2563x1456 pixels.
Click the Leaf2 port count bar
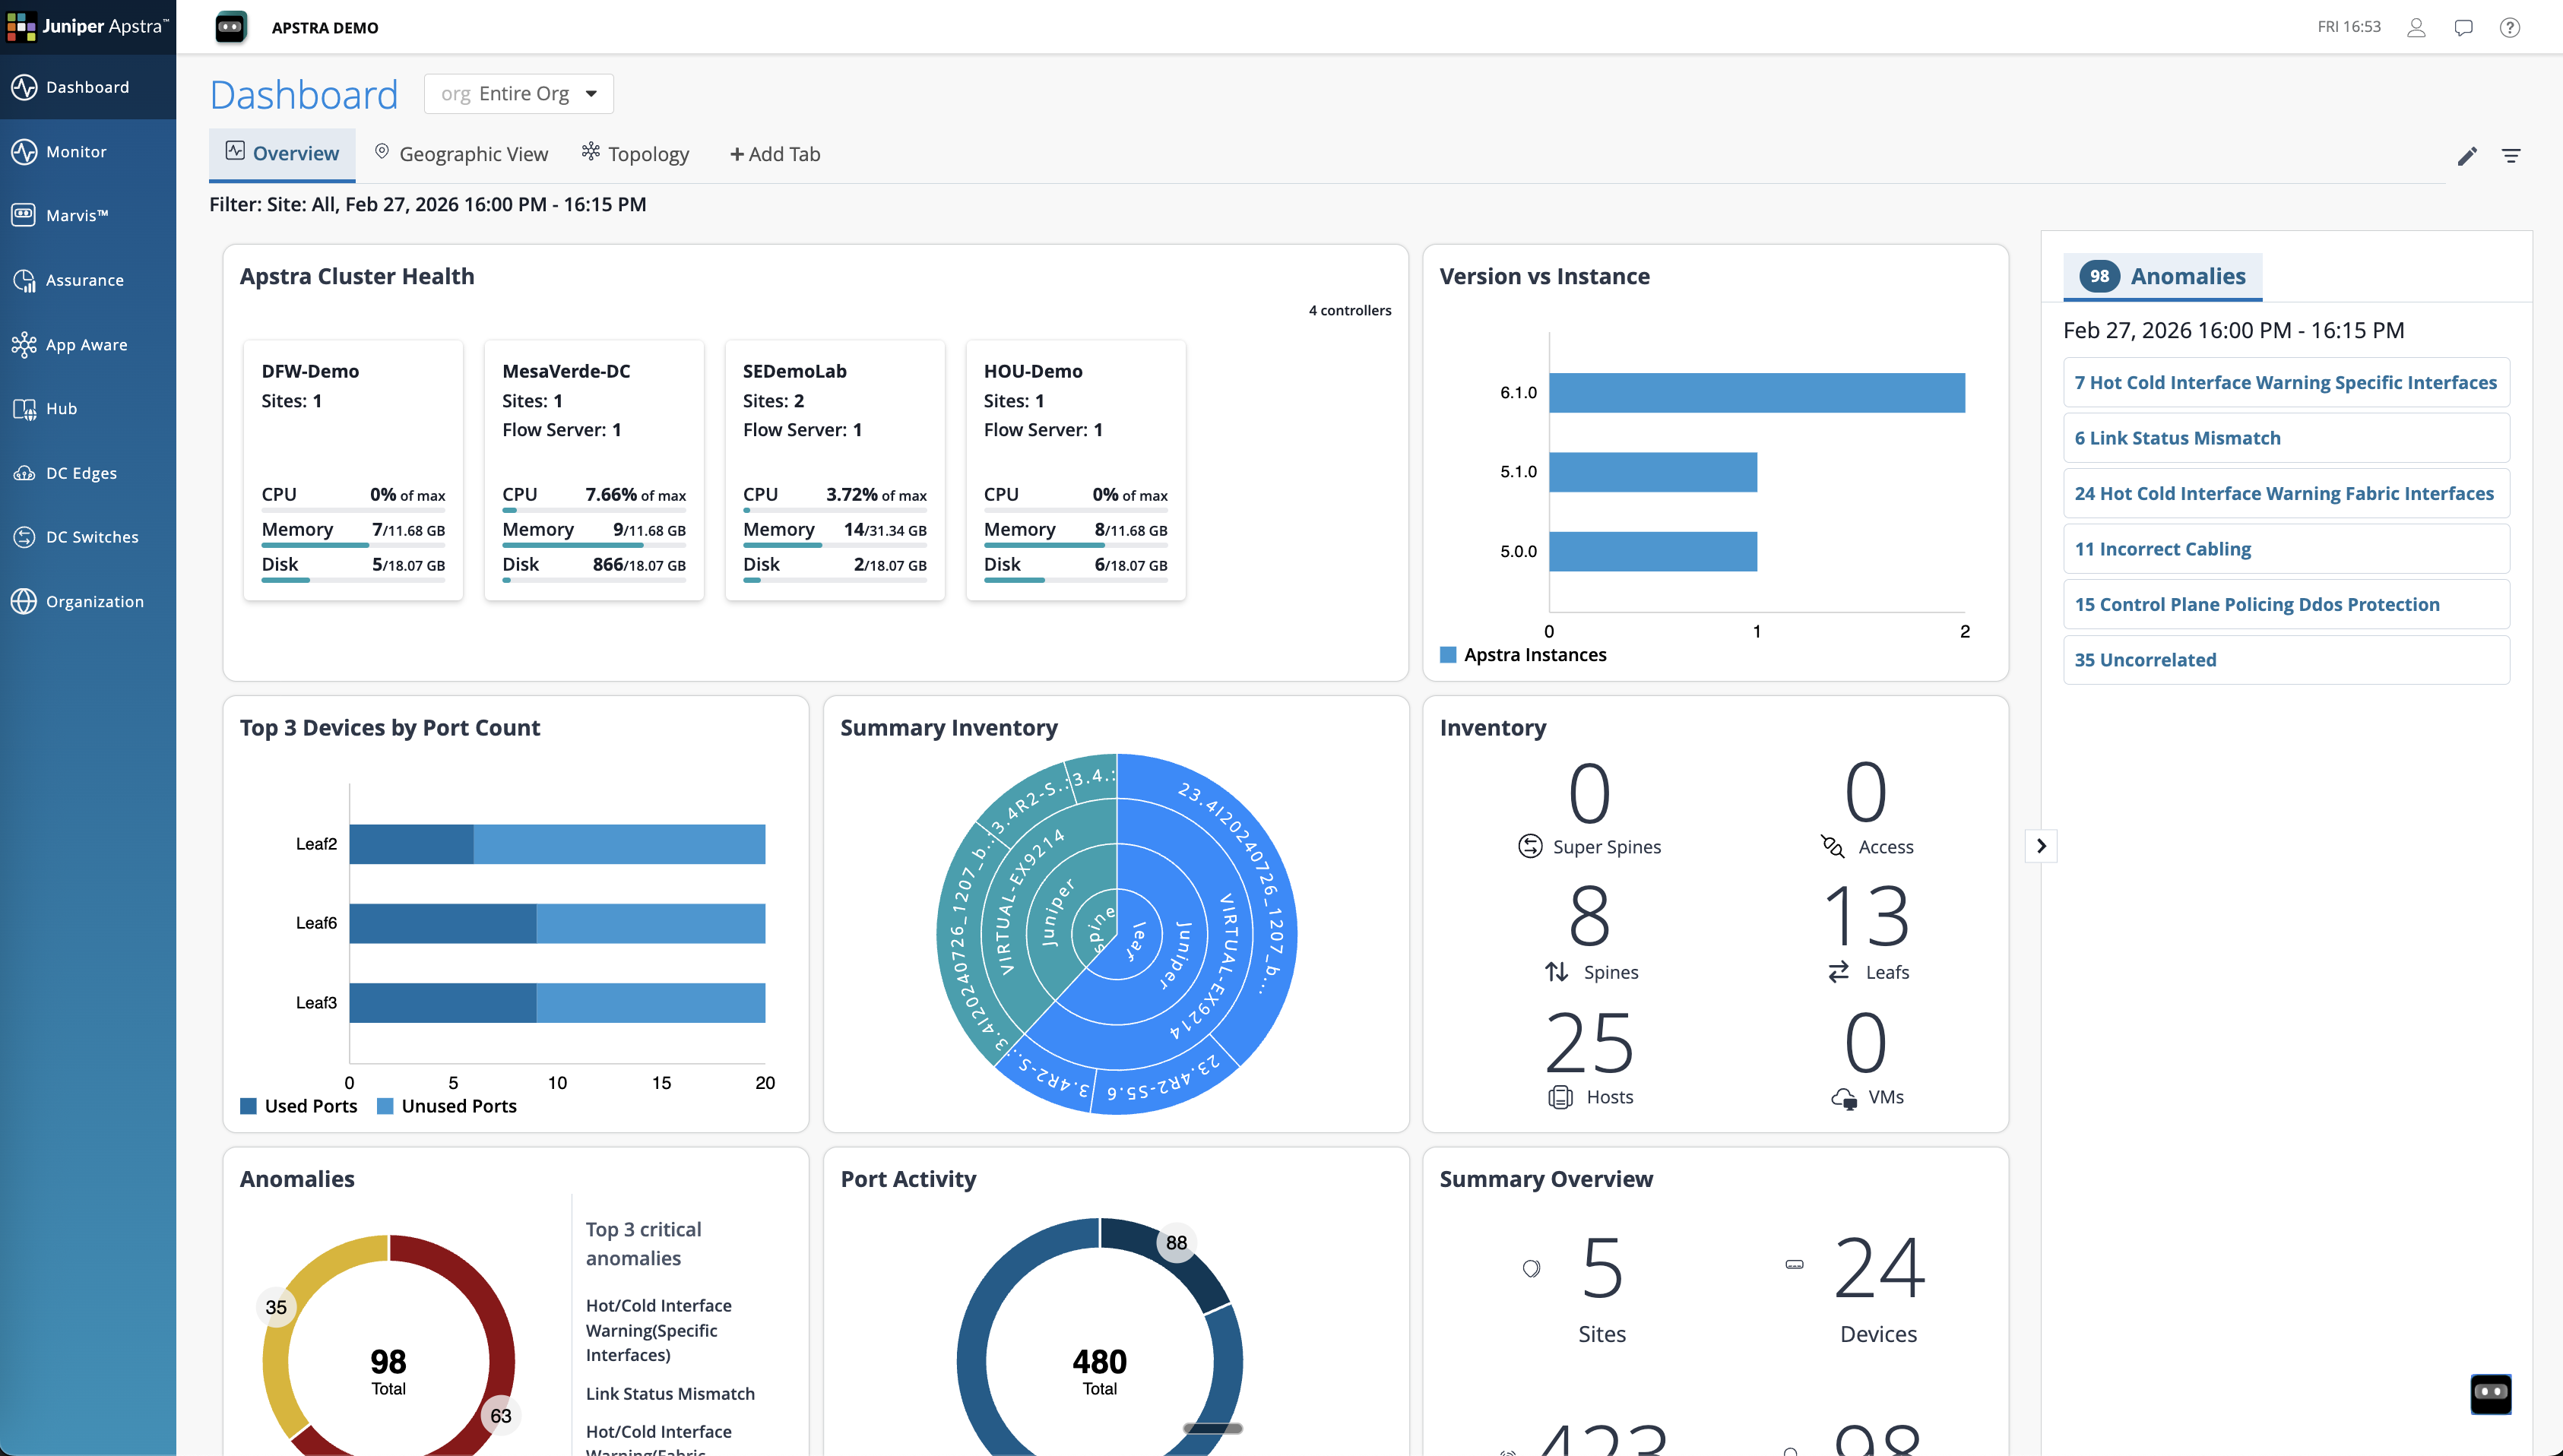(x=557, y=844)
